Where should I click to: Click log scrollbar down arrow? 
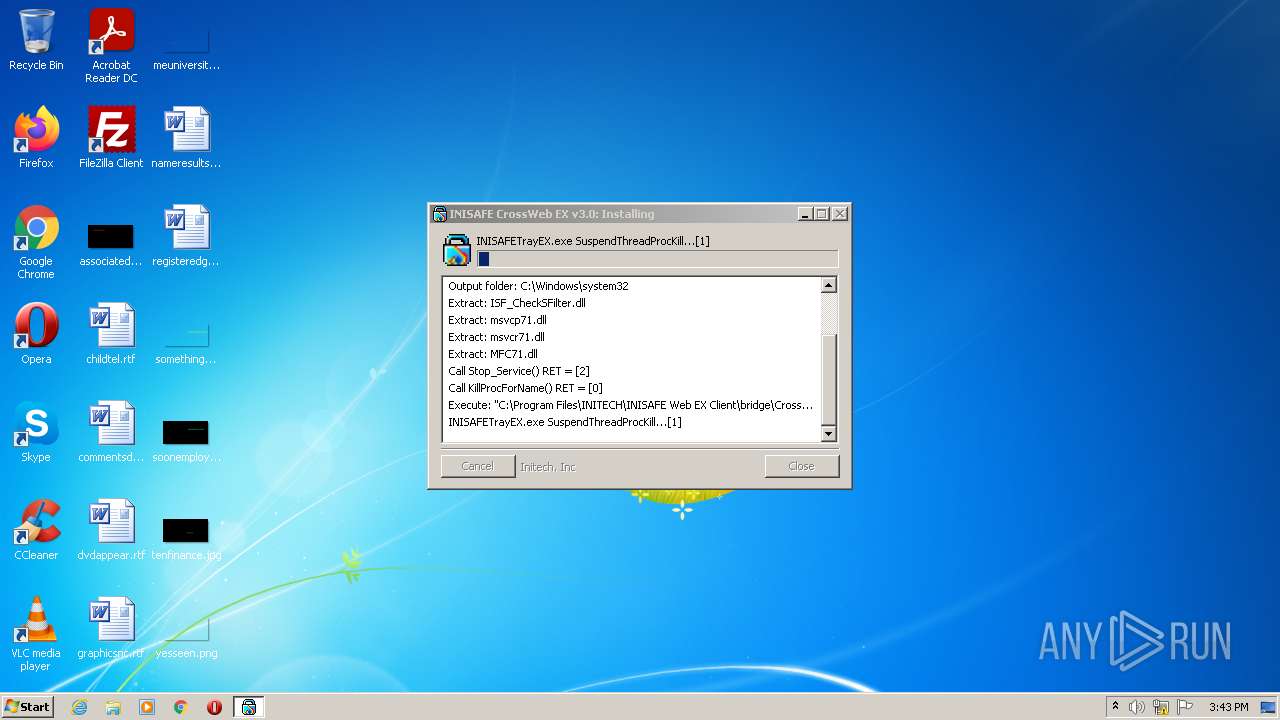(828, 433)
